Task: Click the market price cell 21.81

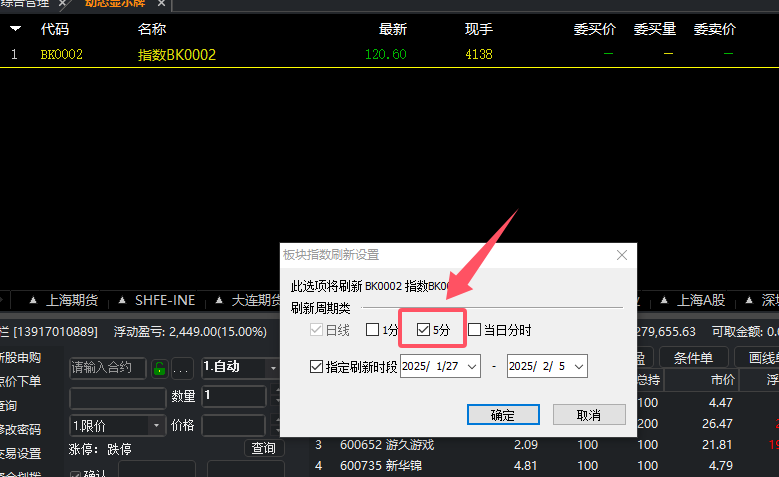Action: pyautogui.click(x=717, y=444)
